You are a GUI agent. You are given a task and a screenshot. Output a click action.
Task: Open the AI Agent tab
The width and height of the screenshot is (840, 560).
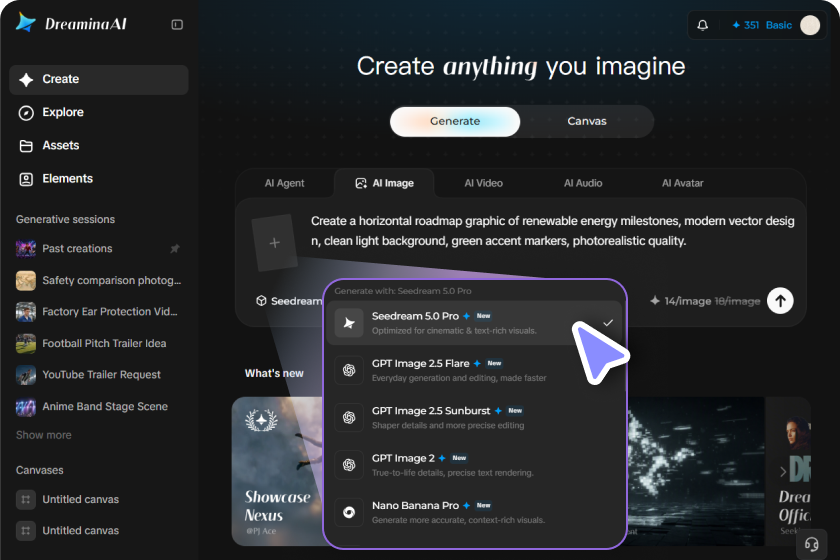(284, 183)
